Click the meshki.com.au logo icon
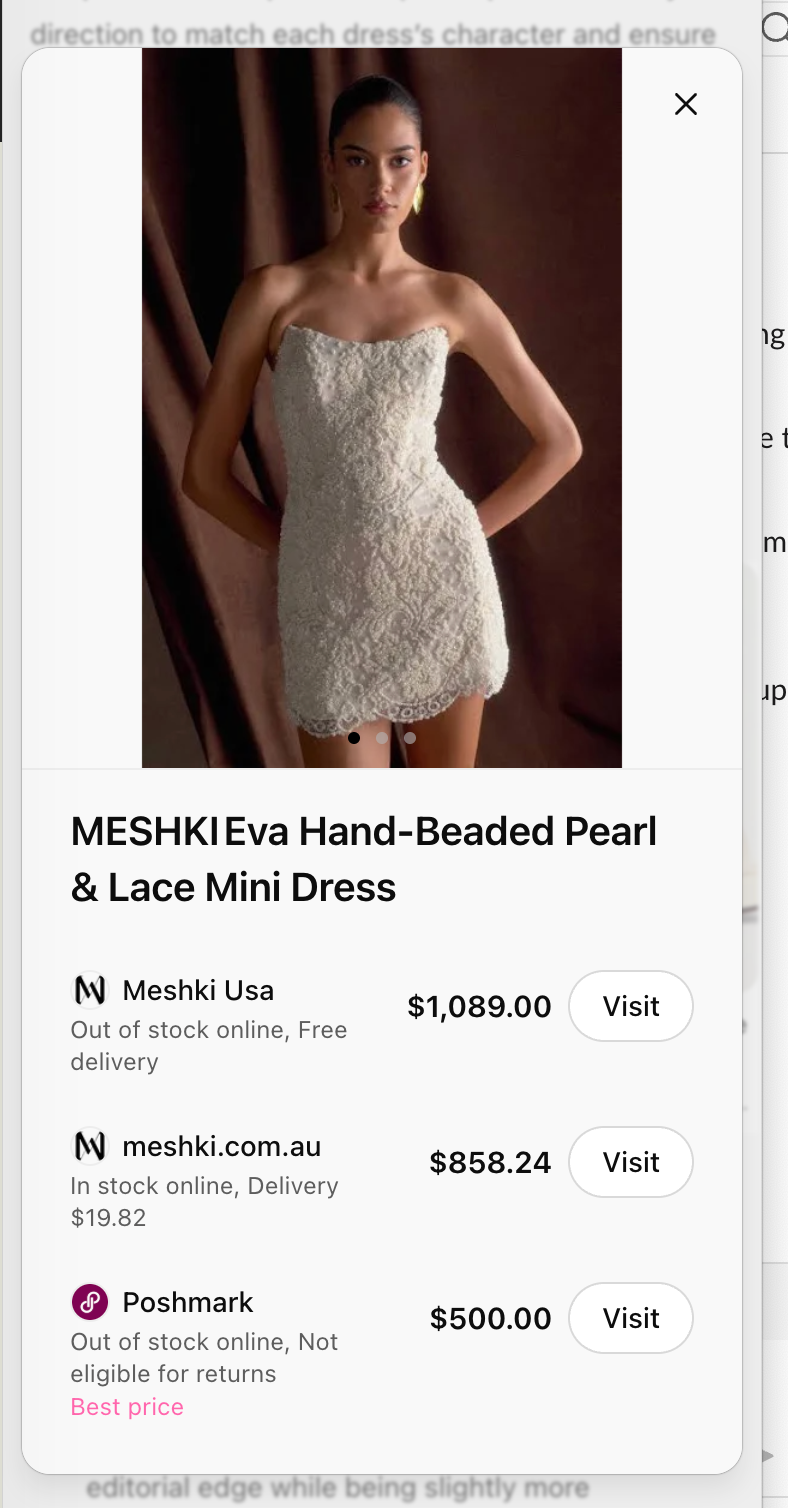788x1508 pixels. [x=90, y=1146]
